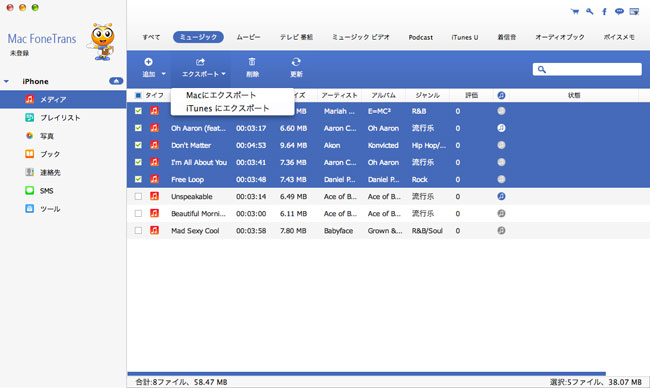Switch to the ミュージック ビデオ tab
The image size is (650, 388).
361,37
